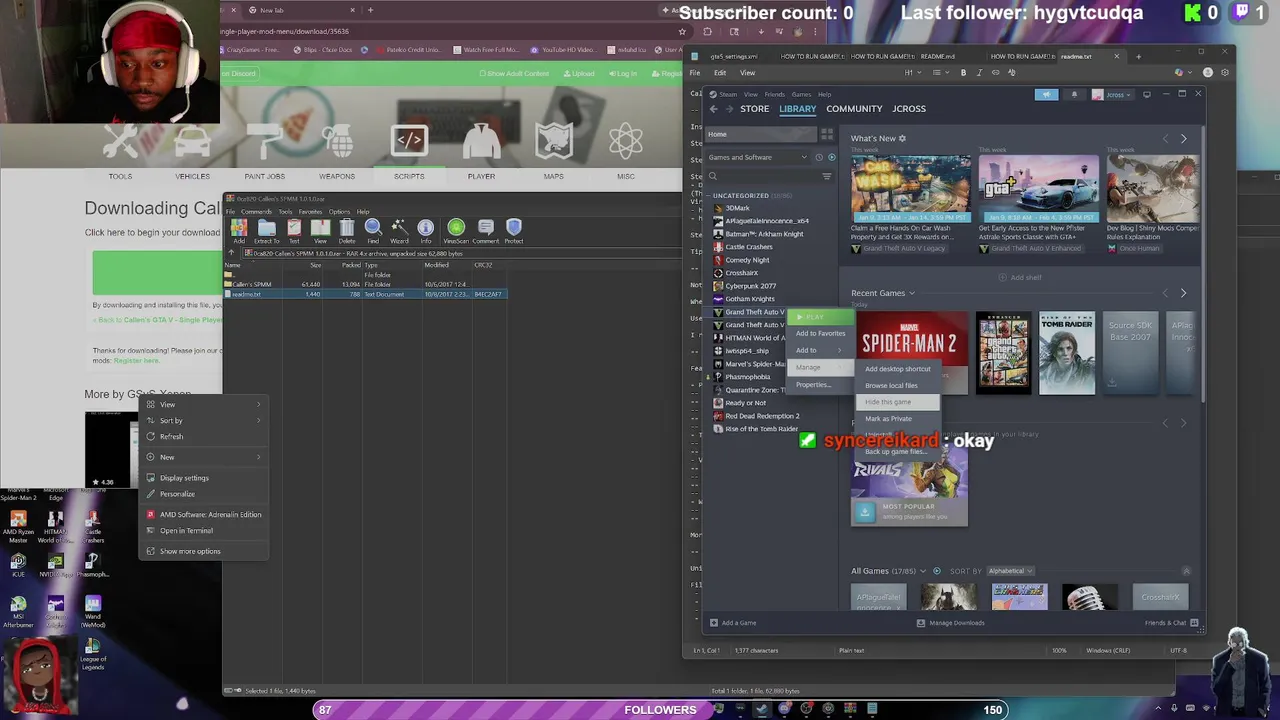Open the Favorites menu in WinRAR
The height and width of the screenshot is (720, 1280).
click(310, 212)
